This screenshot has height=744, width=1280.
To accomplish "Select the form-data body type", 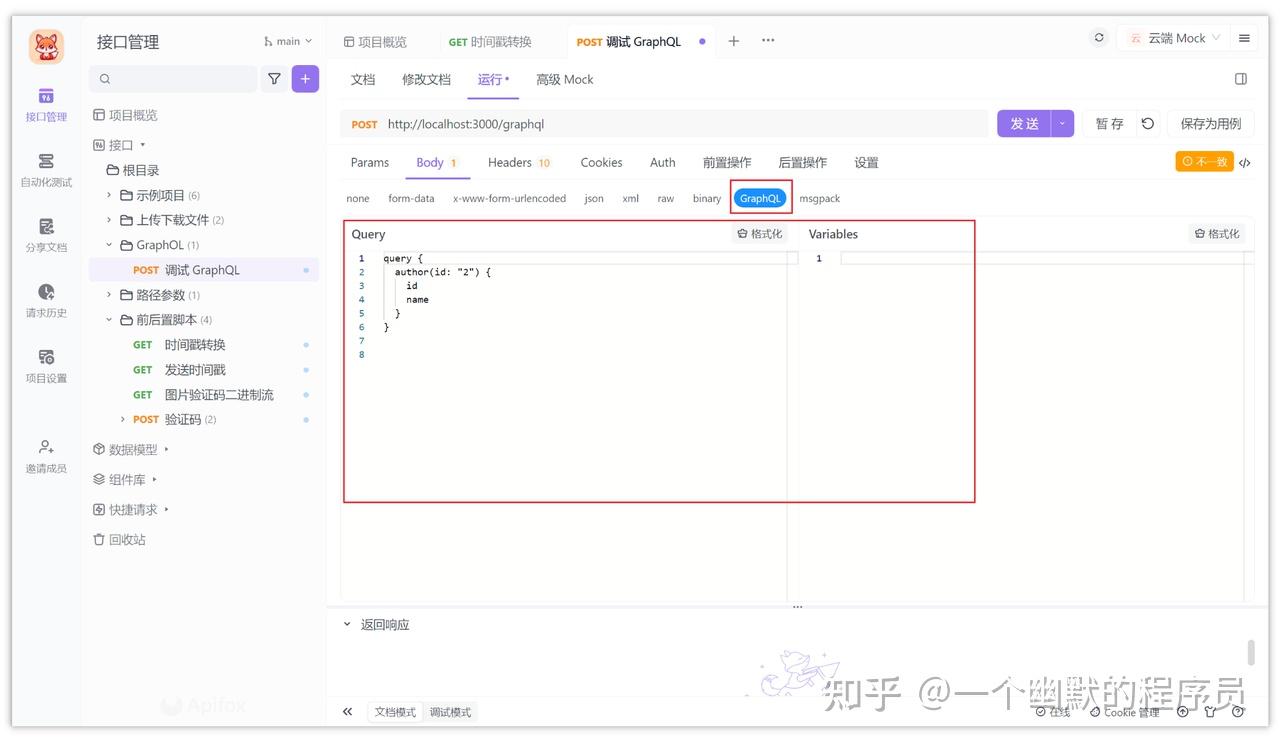I will (x=411, y=198).
